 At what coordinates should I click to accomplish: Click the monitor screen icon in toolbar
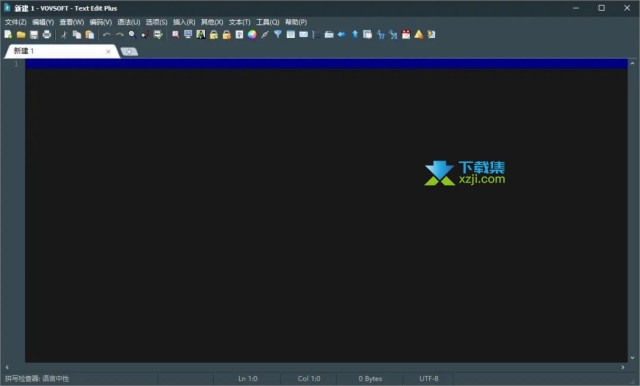[188, 35]
